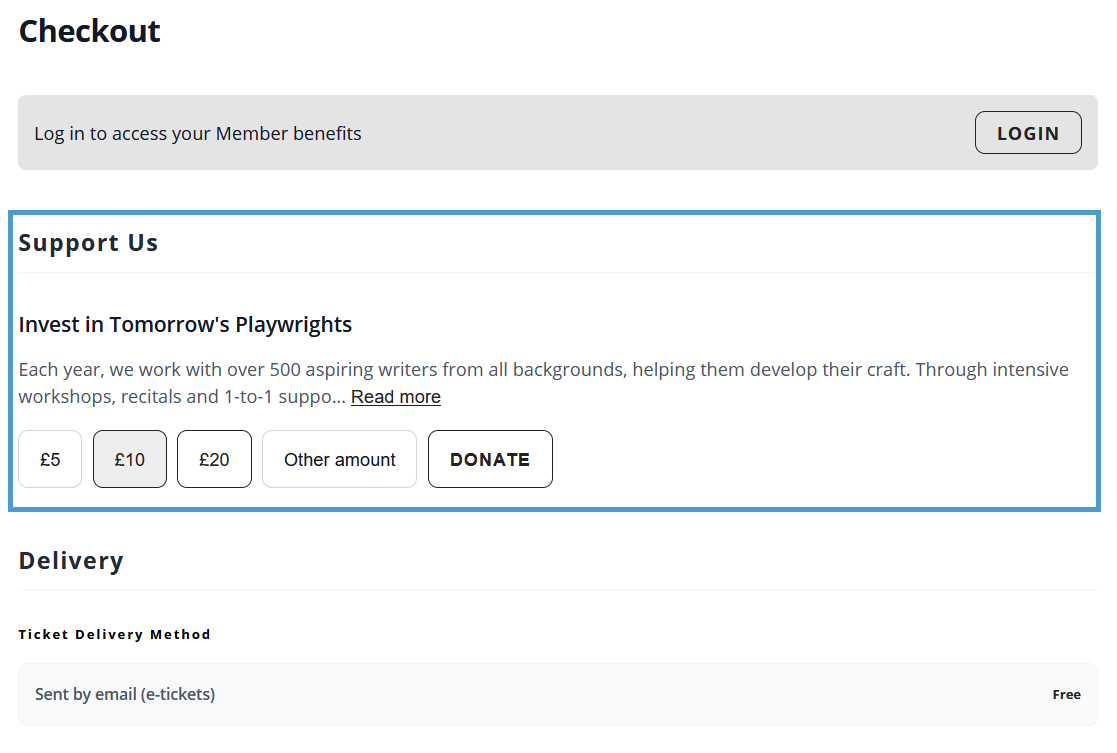Image resolution: width=1117 pixels, height=753 pixels.
Task: Click the Ticket Delivery Method label
Action: [115, 635]
